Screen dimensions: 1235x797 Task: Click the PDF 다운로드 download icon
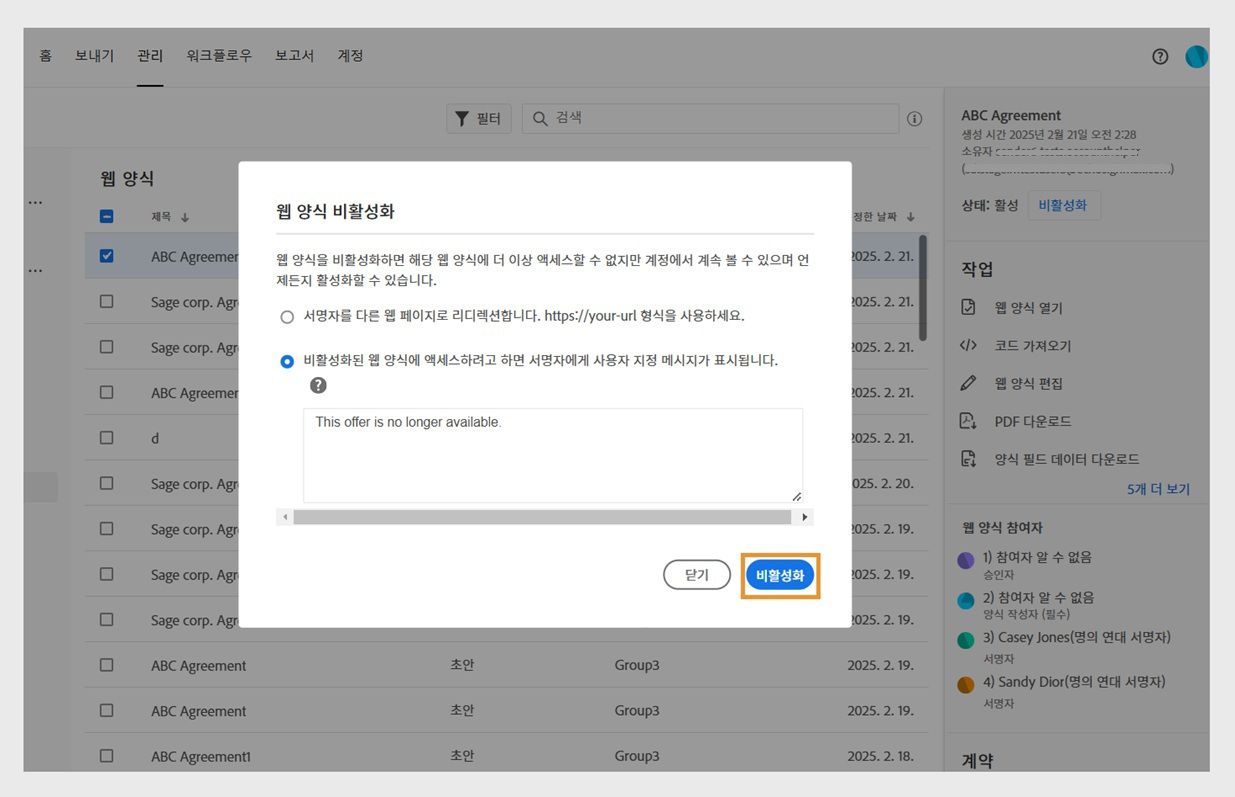[x=969, y=421]
